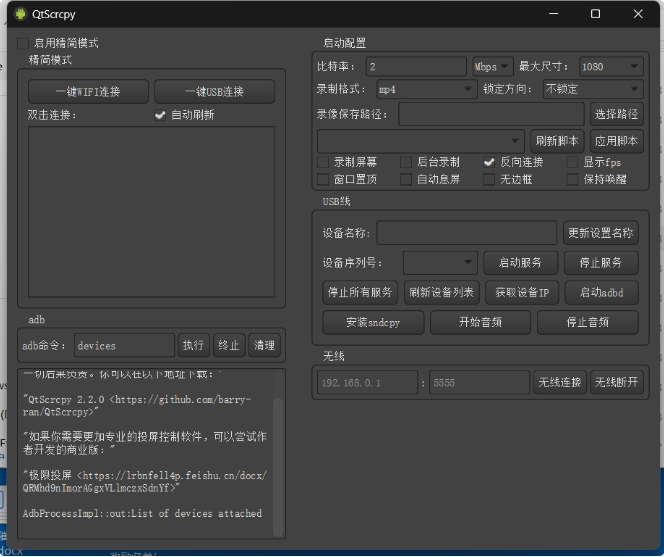The image size is (664, 557).
Task: Close the QtScrcpy window
Action: click(638, 14)
